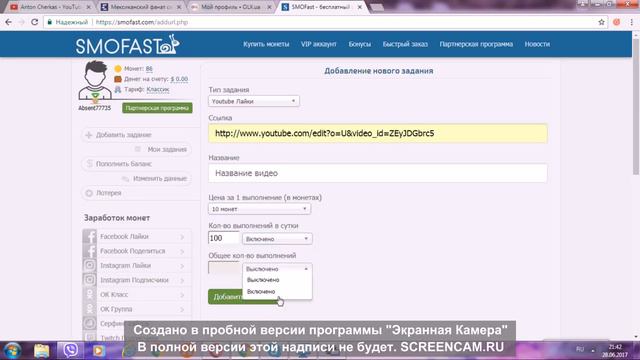Click the SMOFAST snail logo
Viewport: 640px width, 360px height.
pyautogui.click(x=127, y=44)
